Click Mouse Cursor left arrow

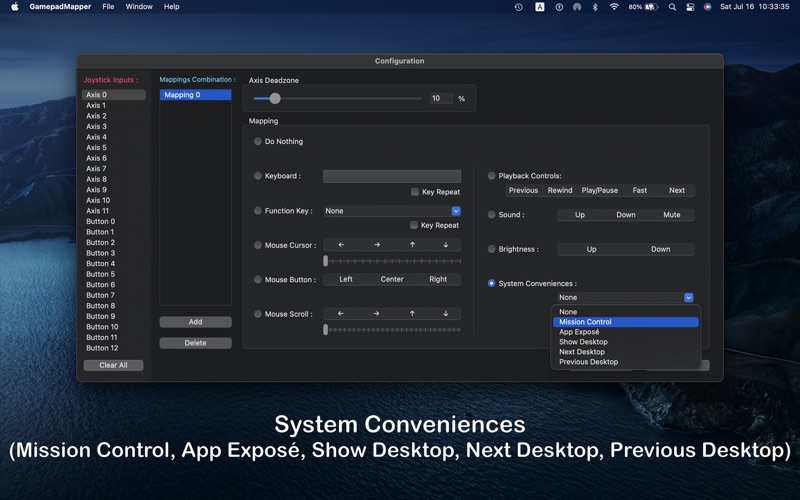tap(341, 245)
